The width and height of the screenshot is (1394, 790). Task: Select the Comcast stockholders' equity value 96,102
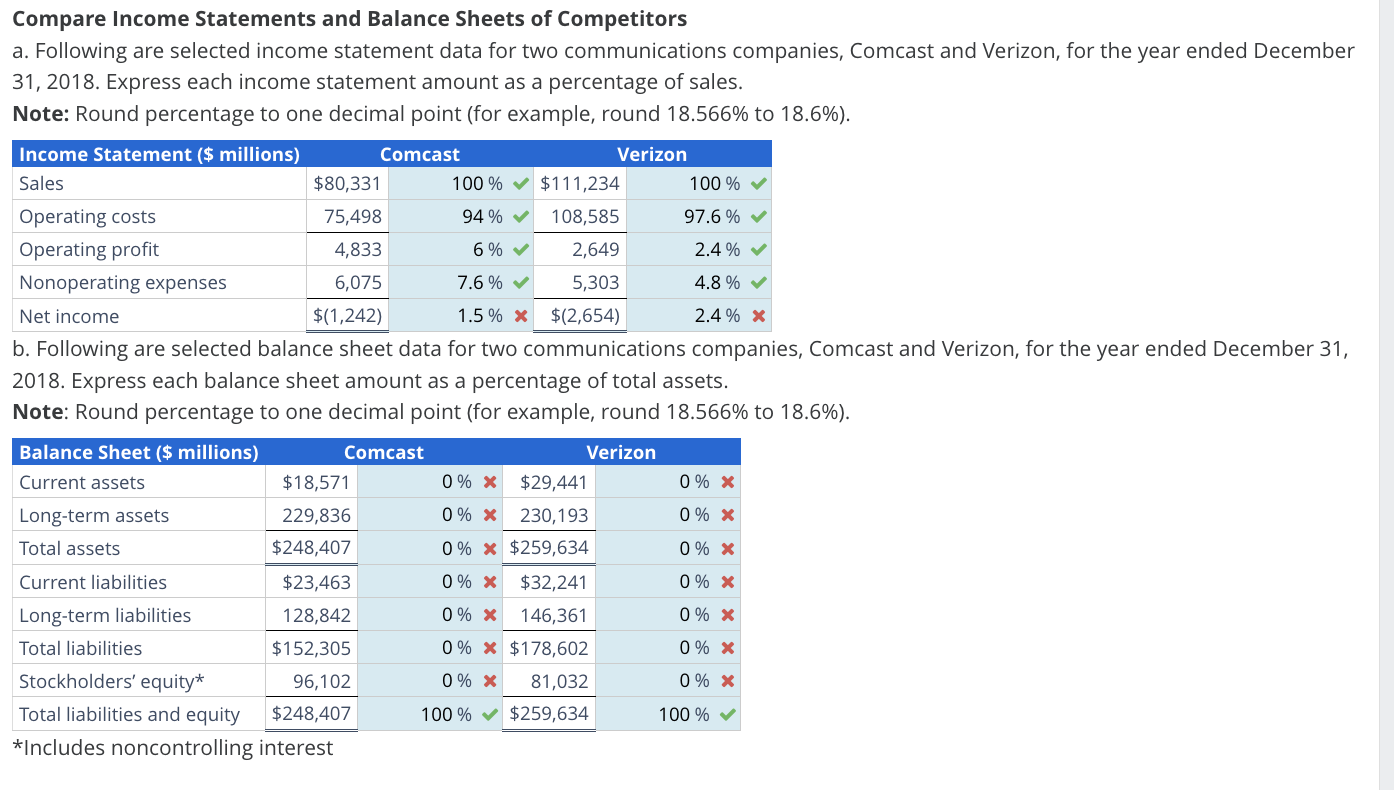322,682
